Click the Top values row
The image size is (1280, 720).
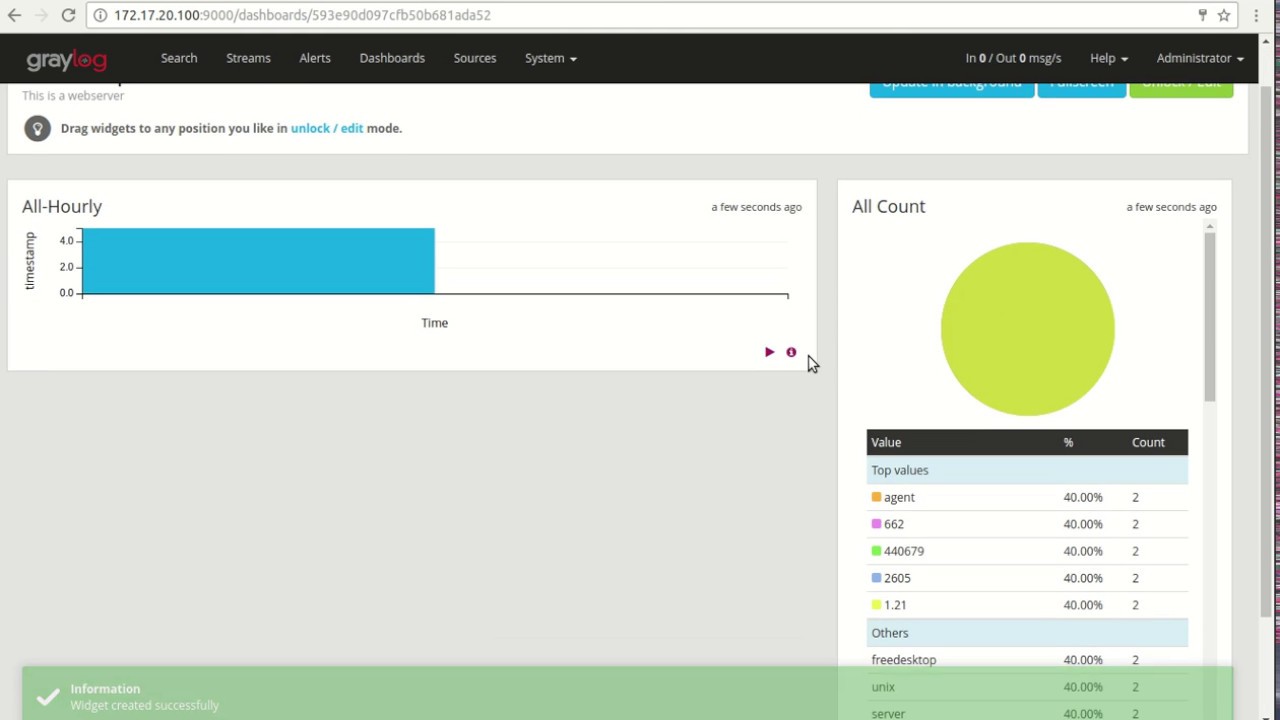[1027, 470]
